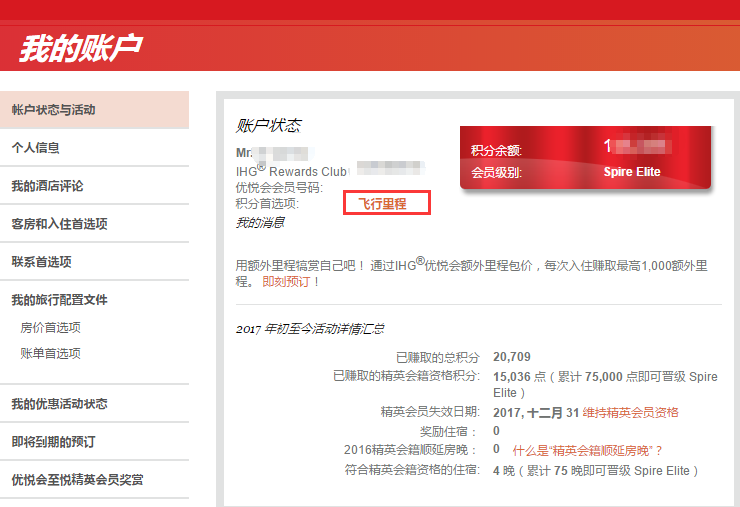Image resolution: width=740 pixels, height=507 pixels.
Task: Go to 我的酒店评论 menu item
Action: coord(94,186)
